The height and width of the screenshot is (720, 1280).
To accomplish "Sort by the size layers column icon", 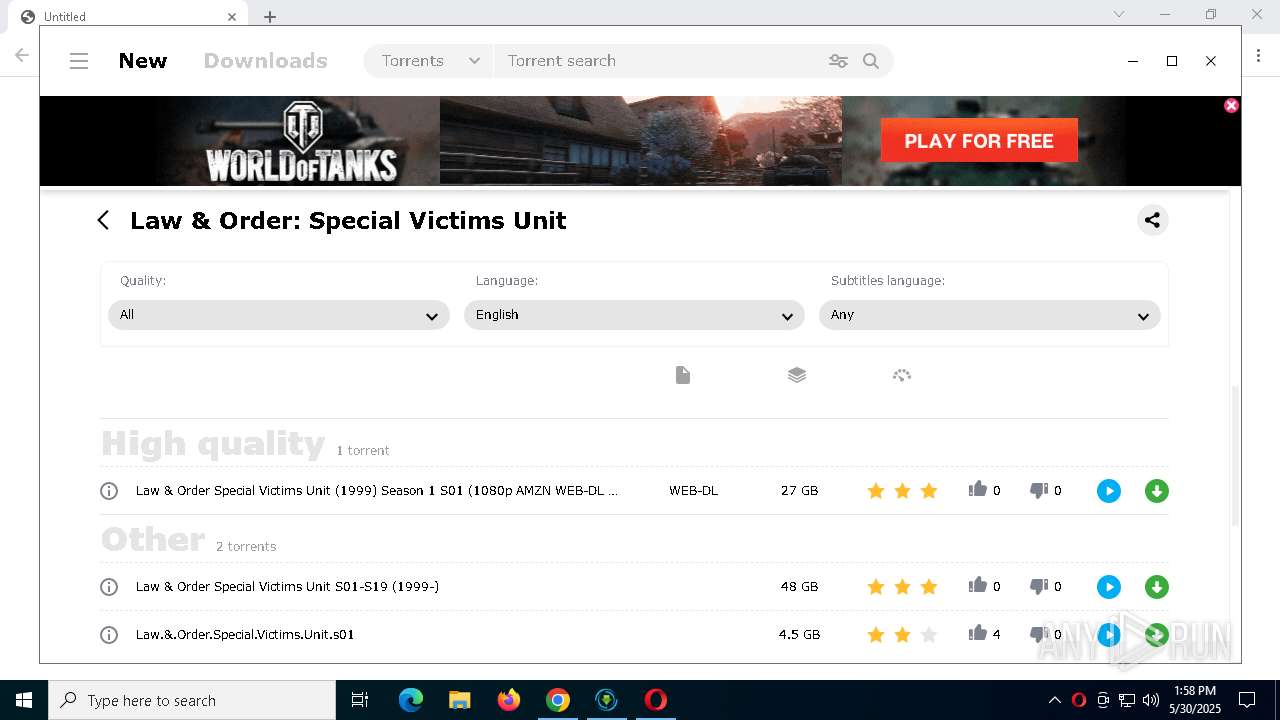I will (x=797, y=375).
